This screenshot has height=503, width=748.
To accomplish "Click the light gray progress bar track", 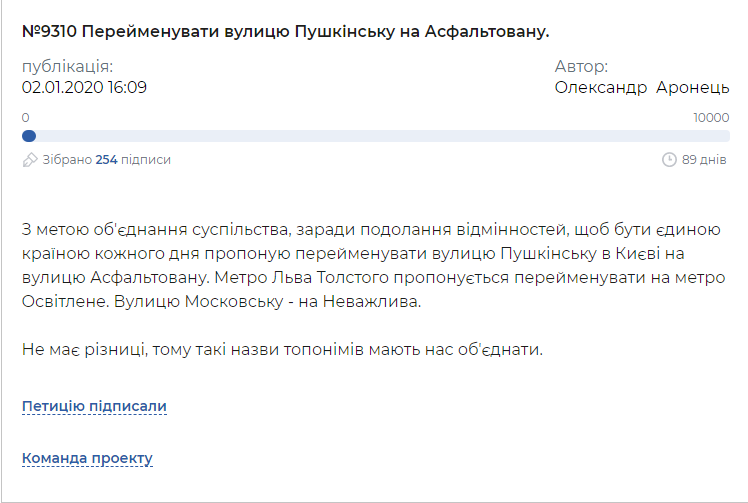I will click(376, 136).
